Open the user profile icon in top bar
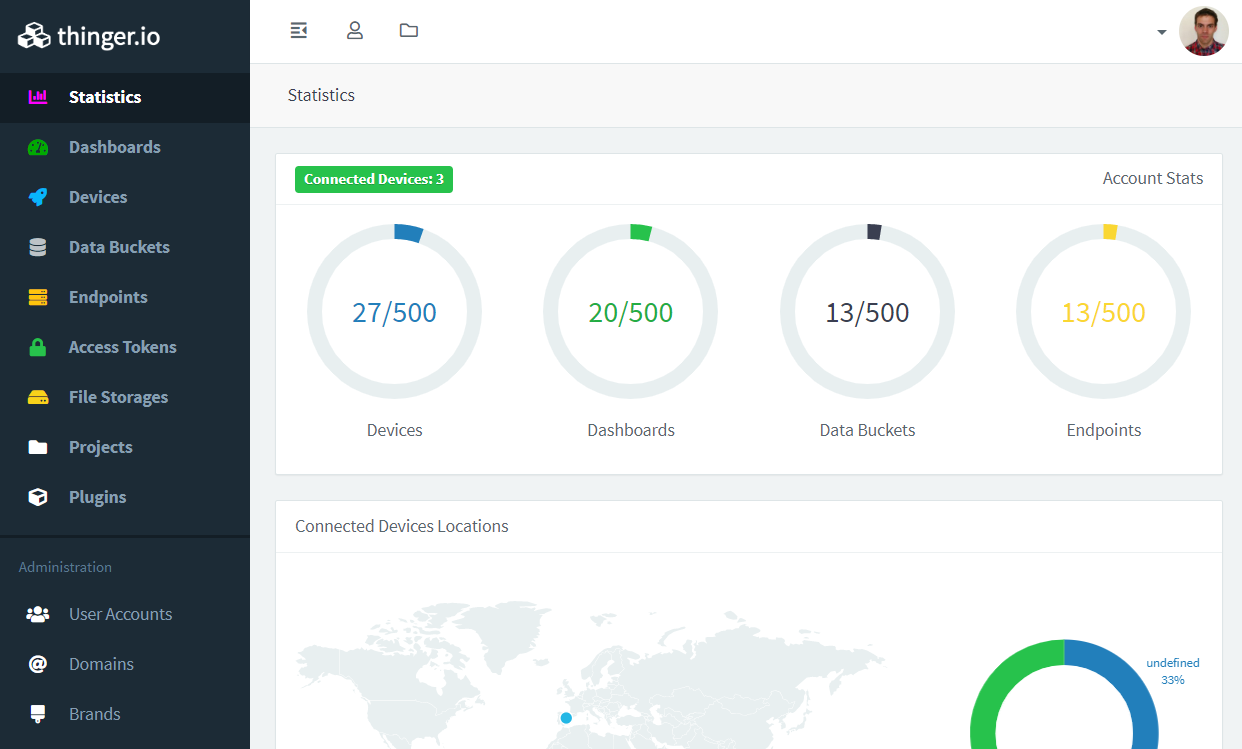1242x749 pixels. (x=354, y=31)
